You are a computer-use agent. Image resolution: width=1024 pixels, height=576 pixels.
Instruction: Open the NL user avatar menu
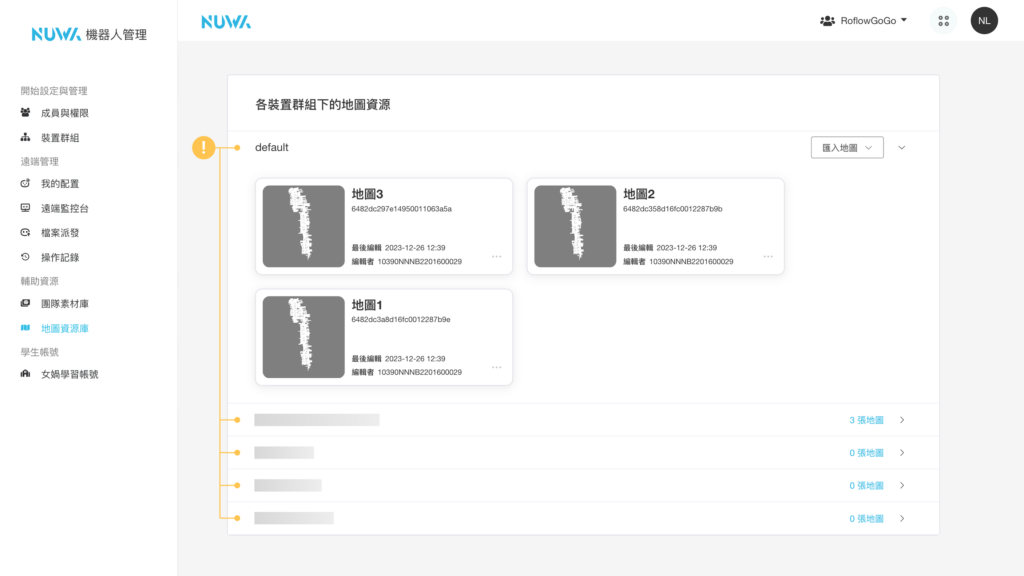coord(984,21)
